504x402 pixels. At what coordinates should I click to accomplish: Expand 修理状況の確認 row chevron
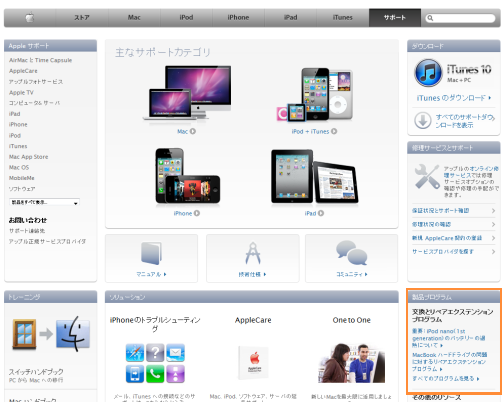click(x=493, y=225)
